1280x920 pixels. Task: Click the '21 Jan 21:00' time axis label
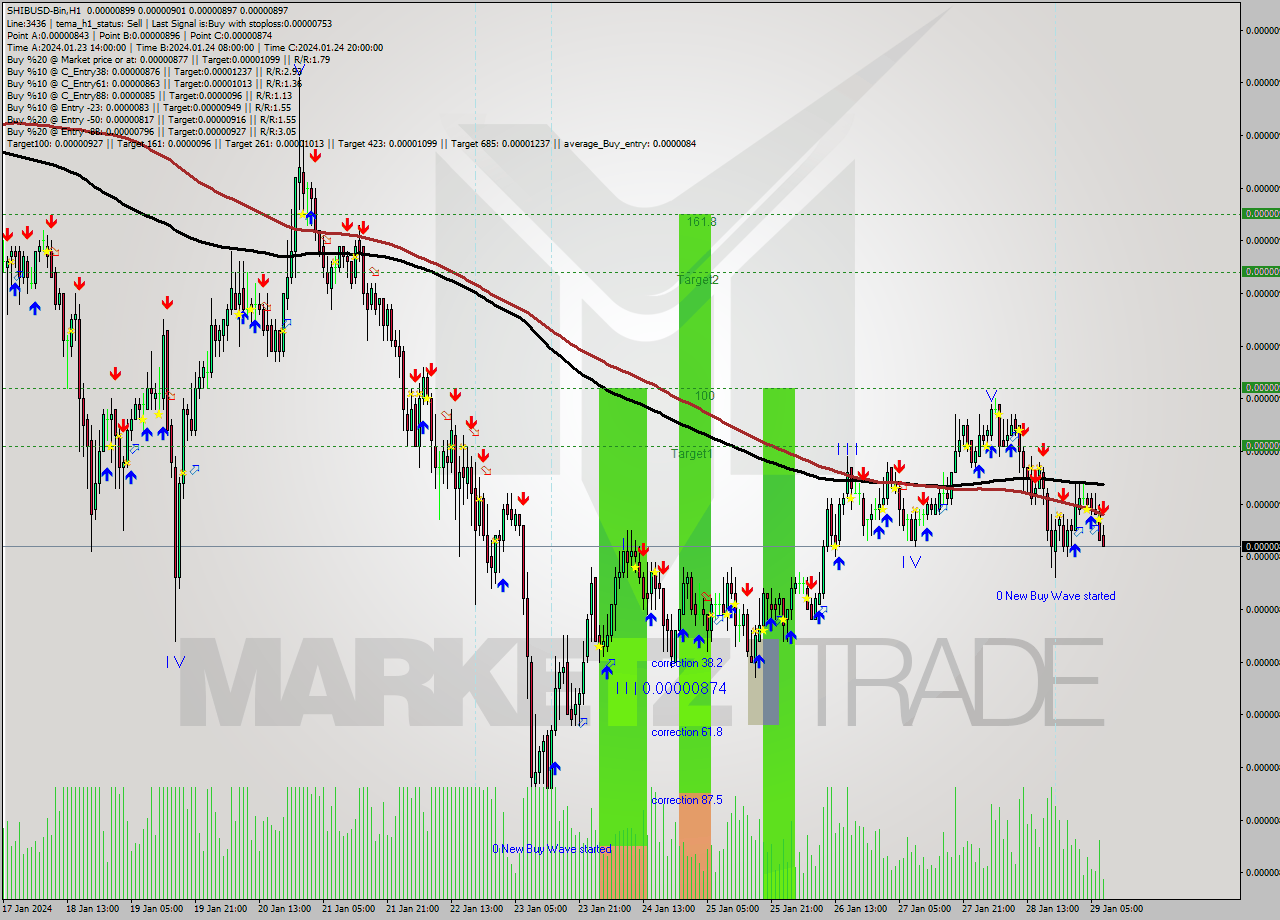[x=412, y=909]
